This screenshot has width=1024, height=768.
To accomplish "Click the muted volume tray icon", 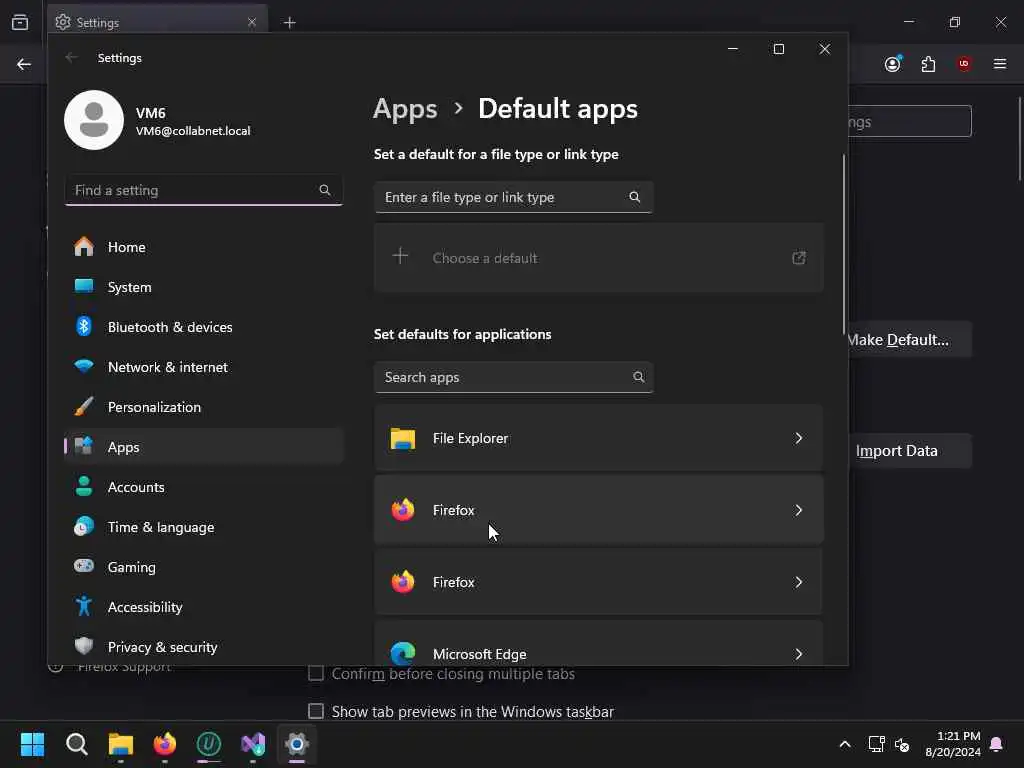I will 902,744.
